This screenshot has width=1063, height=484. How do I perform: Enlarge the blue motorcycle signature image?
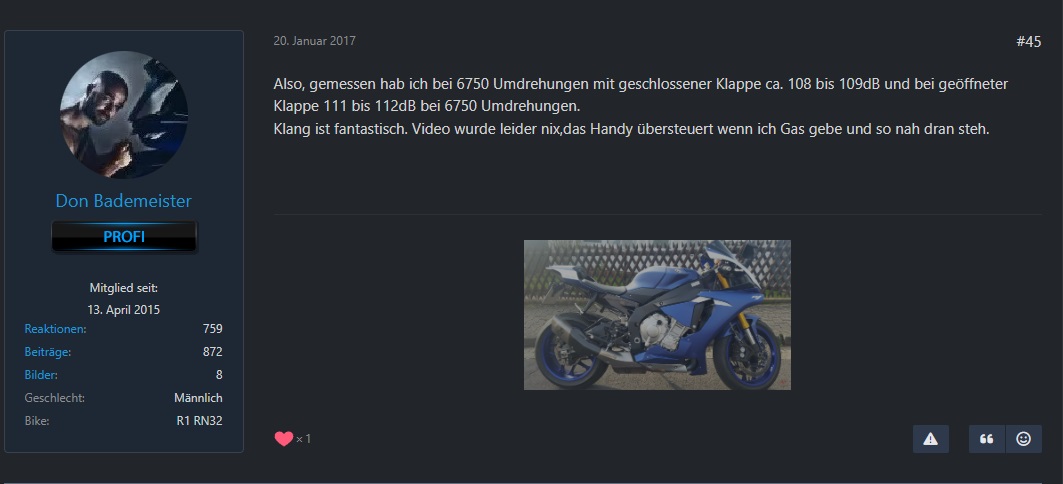point(657,315)
